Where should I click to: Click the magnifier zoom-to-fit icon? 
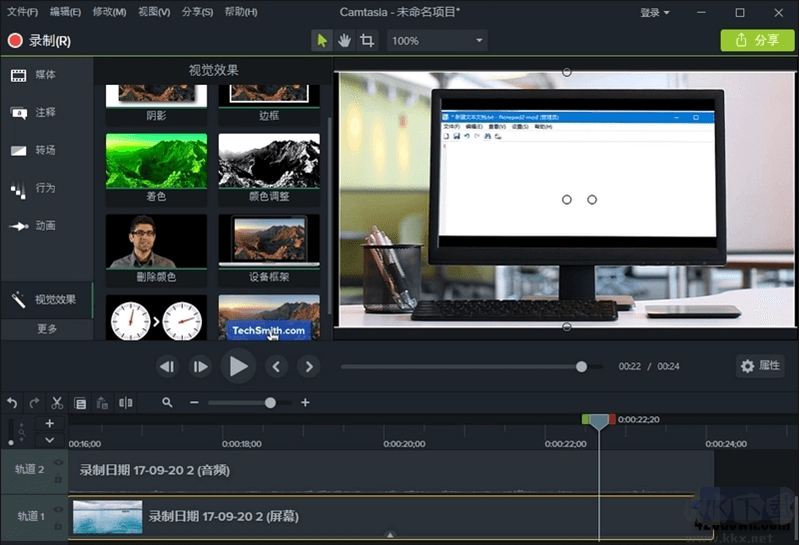167,403
